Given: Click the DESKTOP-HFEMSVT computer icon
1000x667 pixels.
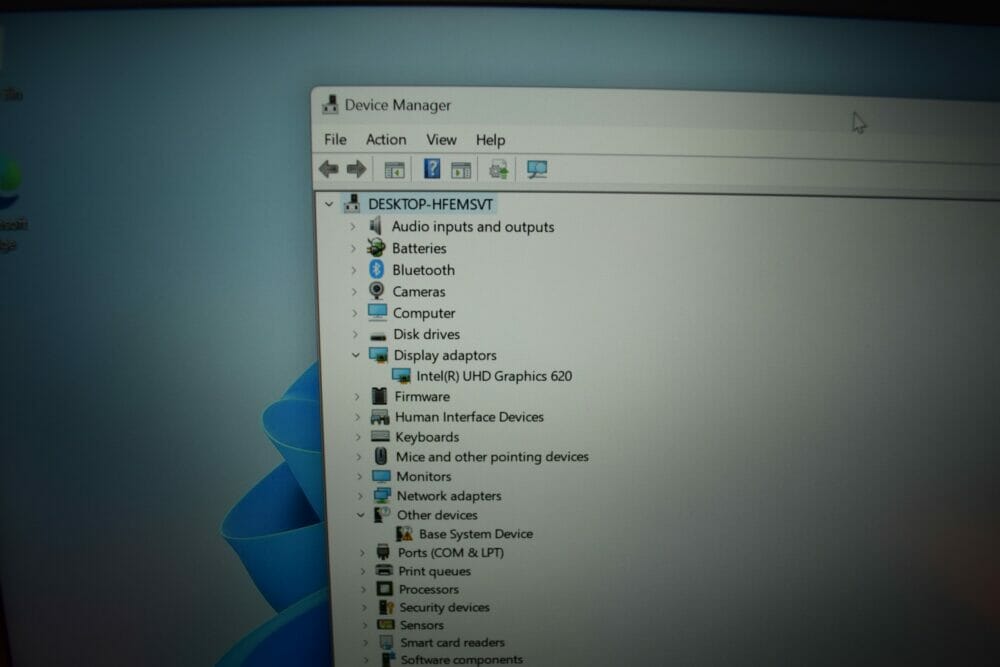Looking at the screenshot, I should pyautogui.click(x=351, y=203).
